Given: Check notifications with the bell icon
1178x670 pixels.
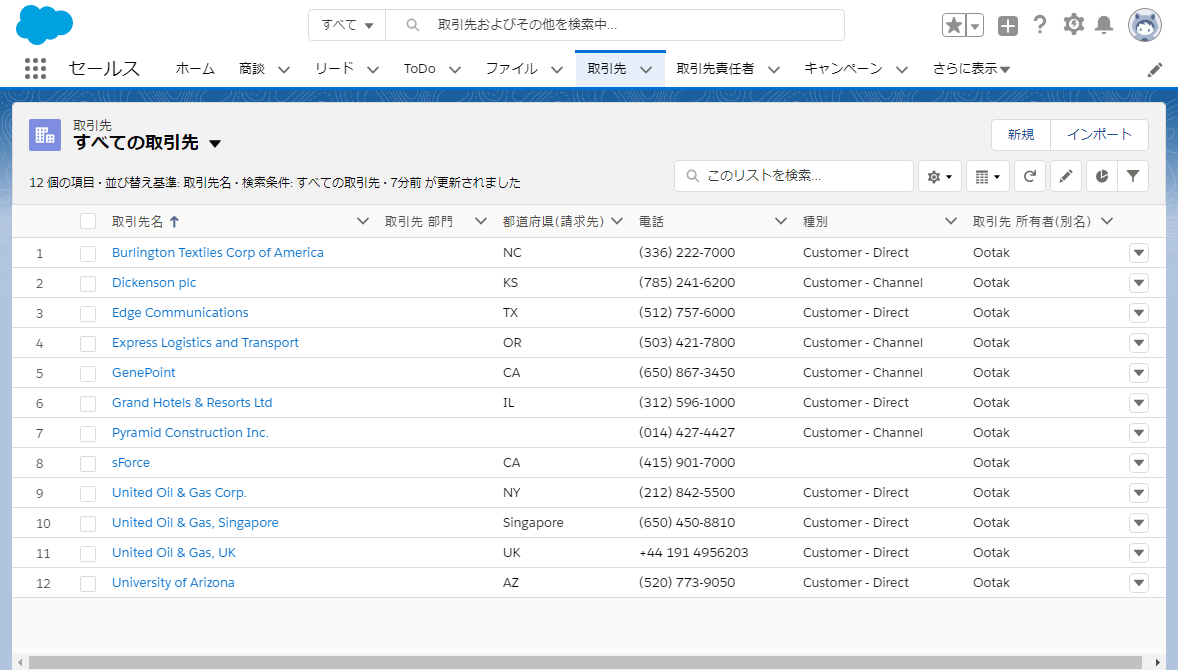Looking at the screenshot, I should point(1105,25).
